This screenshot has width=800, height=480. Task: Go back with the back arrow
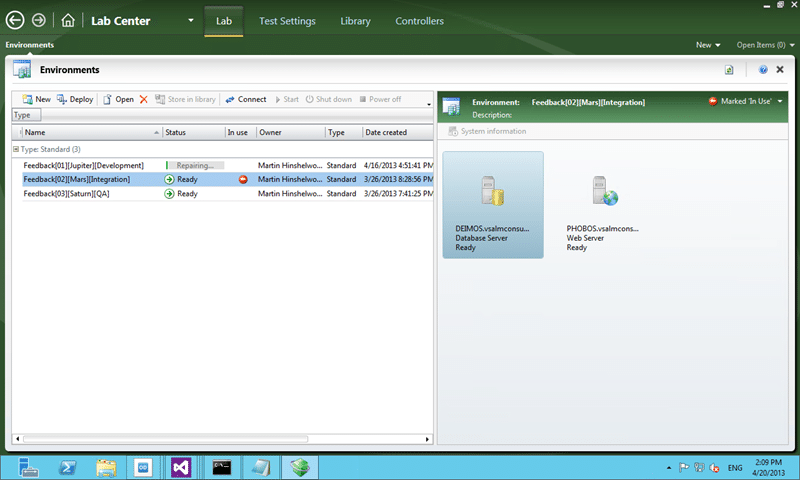coord(15,20)
